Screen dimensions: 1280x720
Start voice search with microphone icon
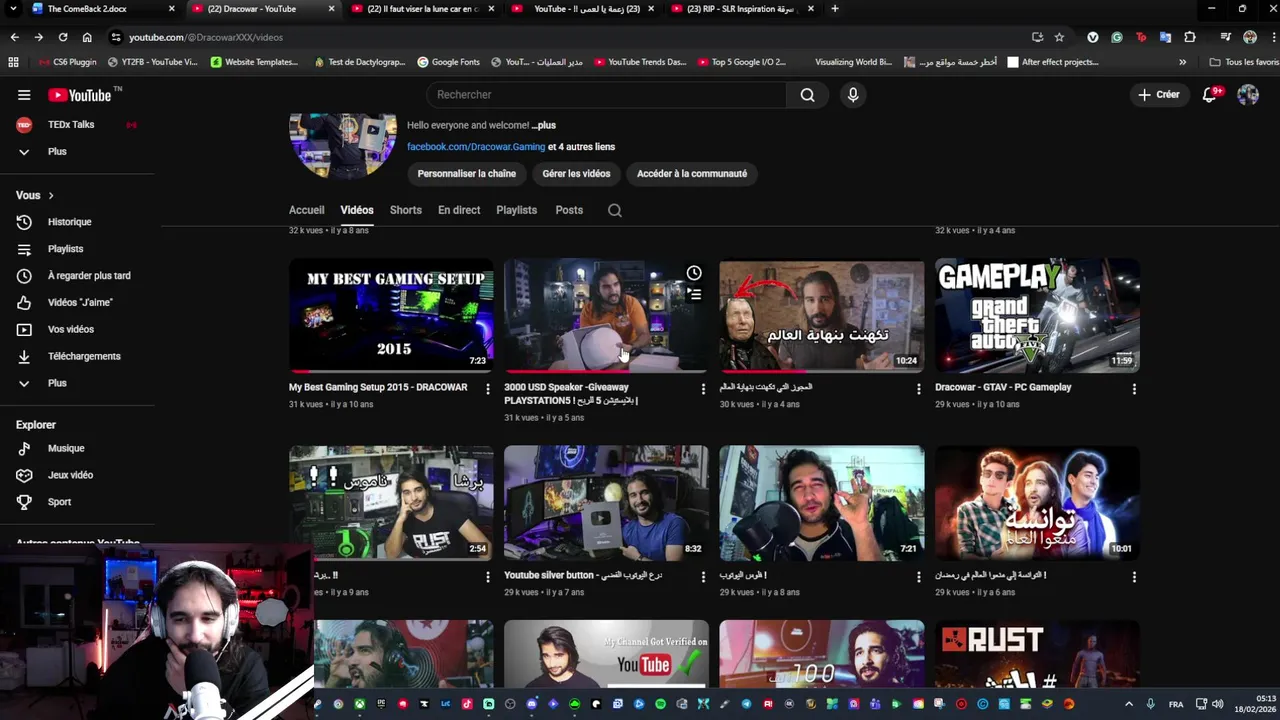[853, 95]
